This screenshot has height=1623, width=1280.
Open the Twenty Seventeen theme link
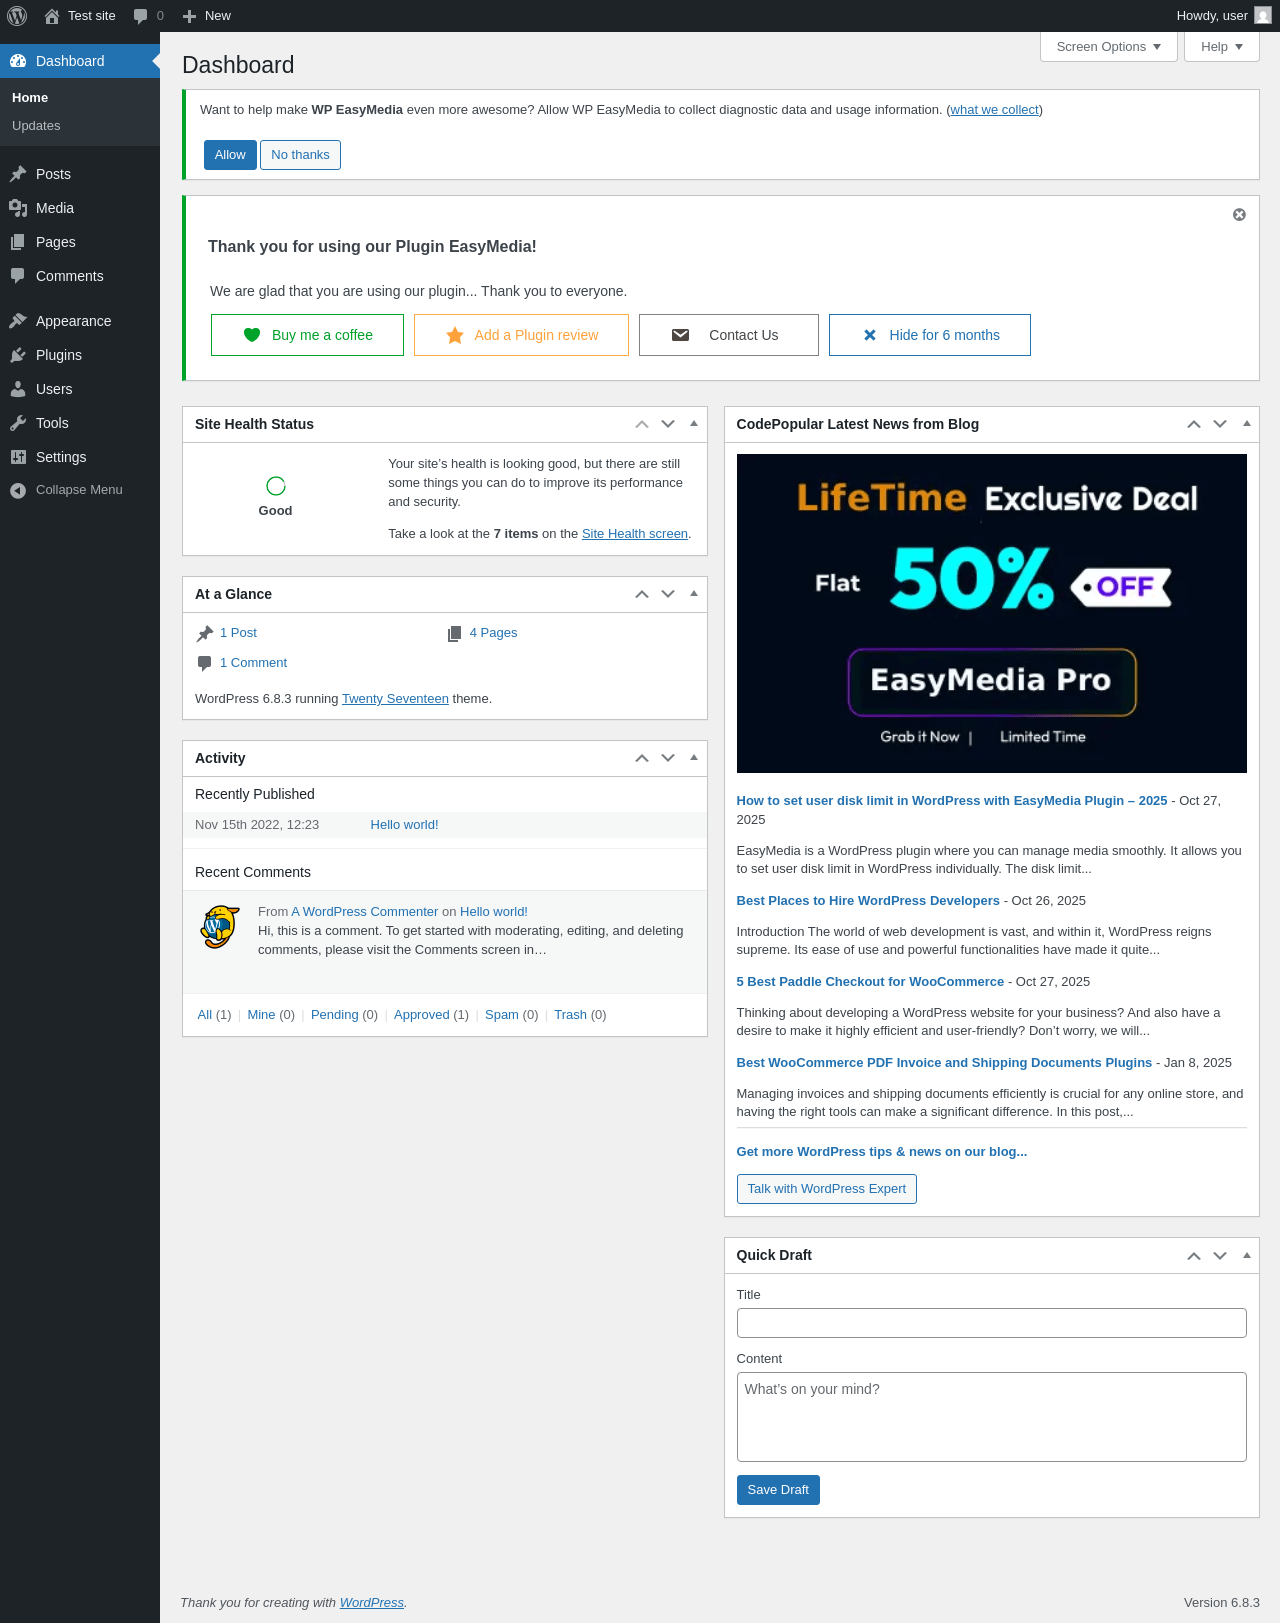click(395, 699)
